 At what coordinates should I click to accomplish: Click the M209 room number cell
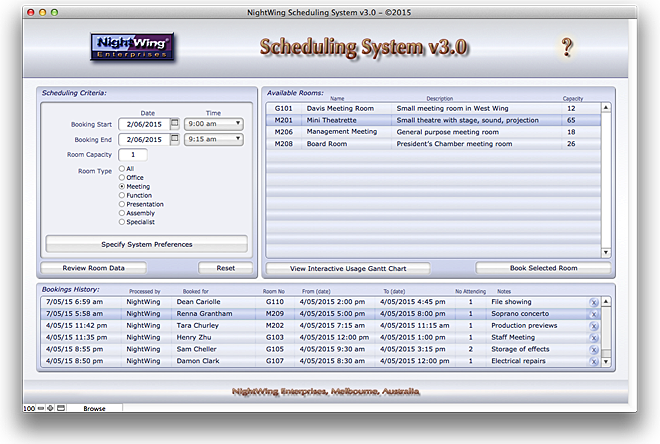click(274, 314)
